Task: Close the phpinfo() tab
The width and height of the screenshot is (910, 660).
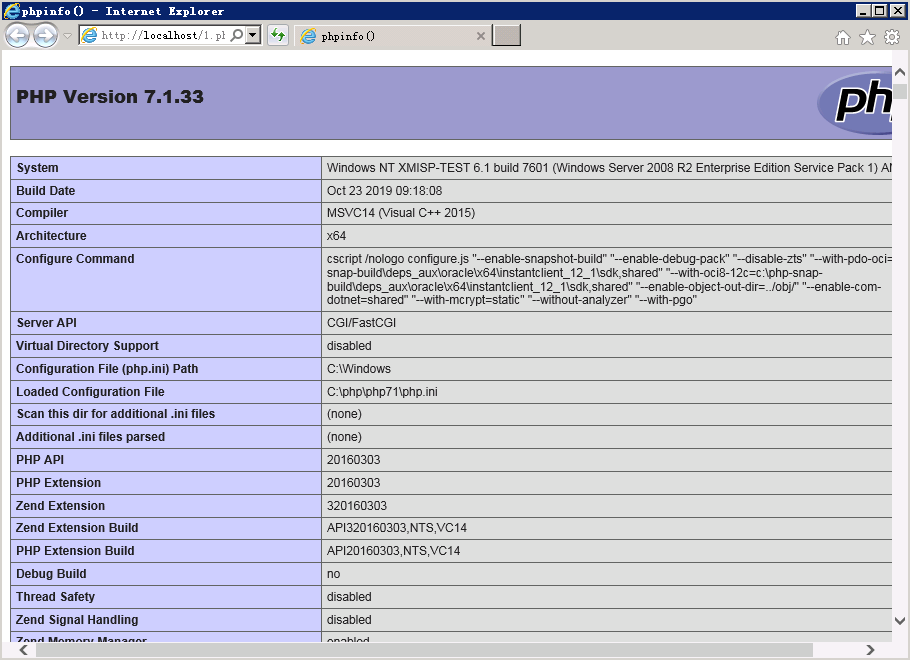Action: (481, 36)
